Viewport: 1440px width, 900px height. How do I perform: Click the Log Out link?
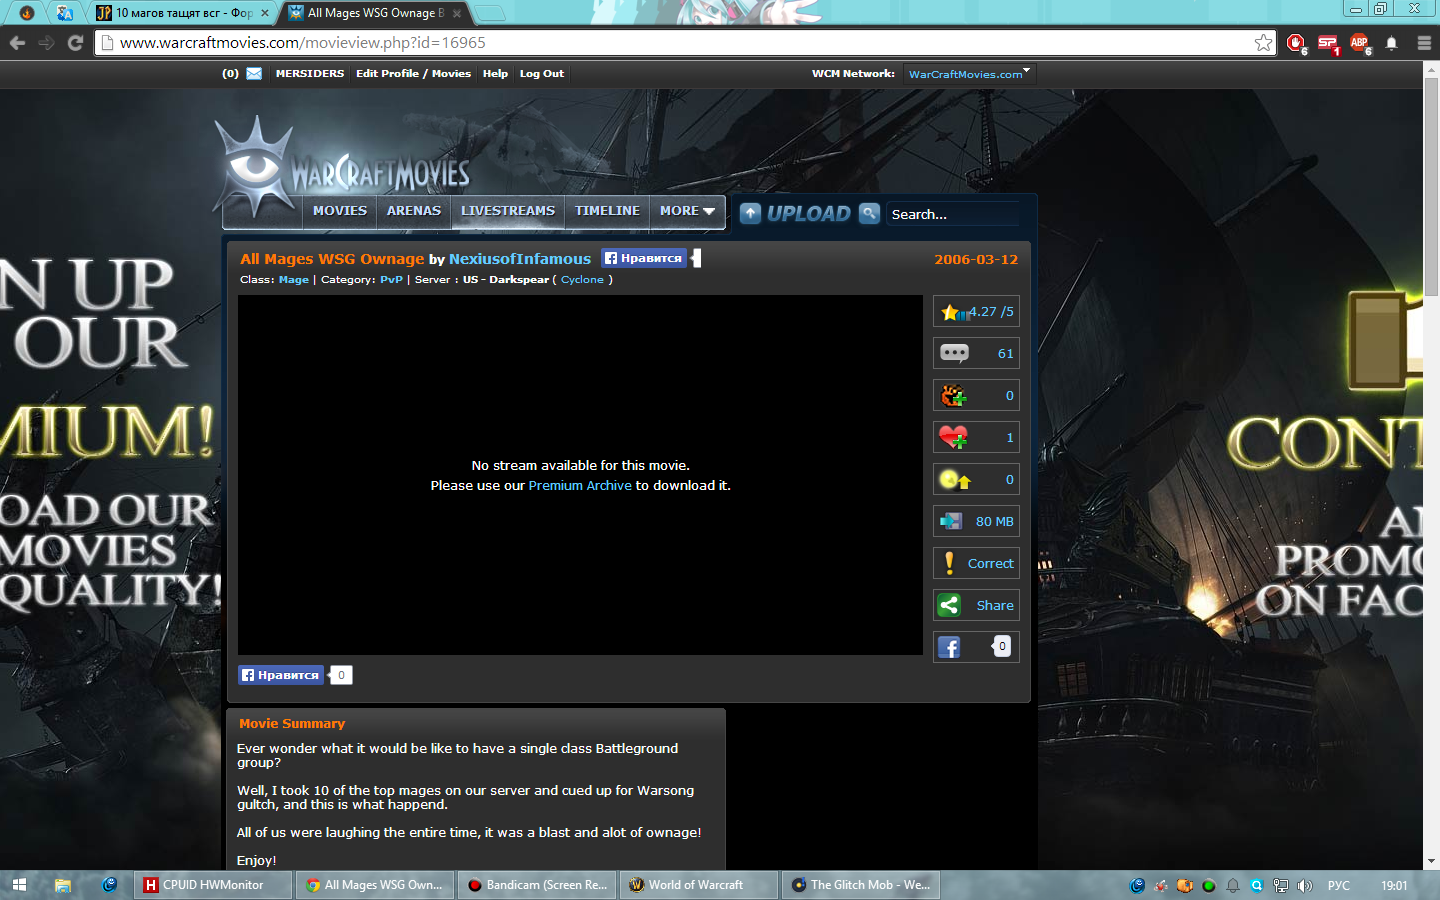(x=542, y=73)
